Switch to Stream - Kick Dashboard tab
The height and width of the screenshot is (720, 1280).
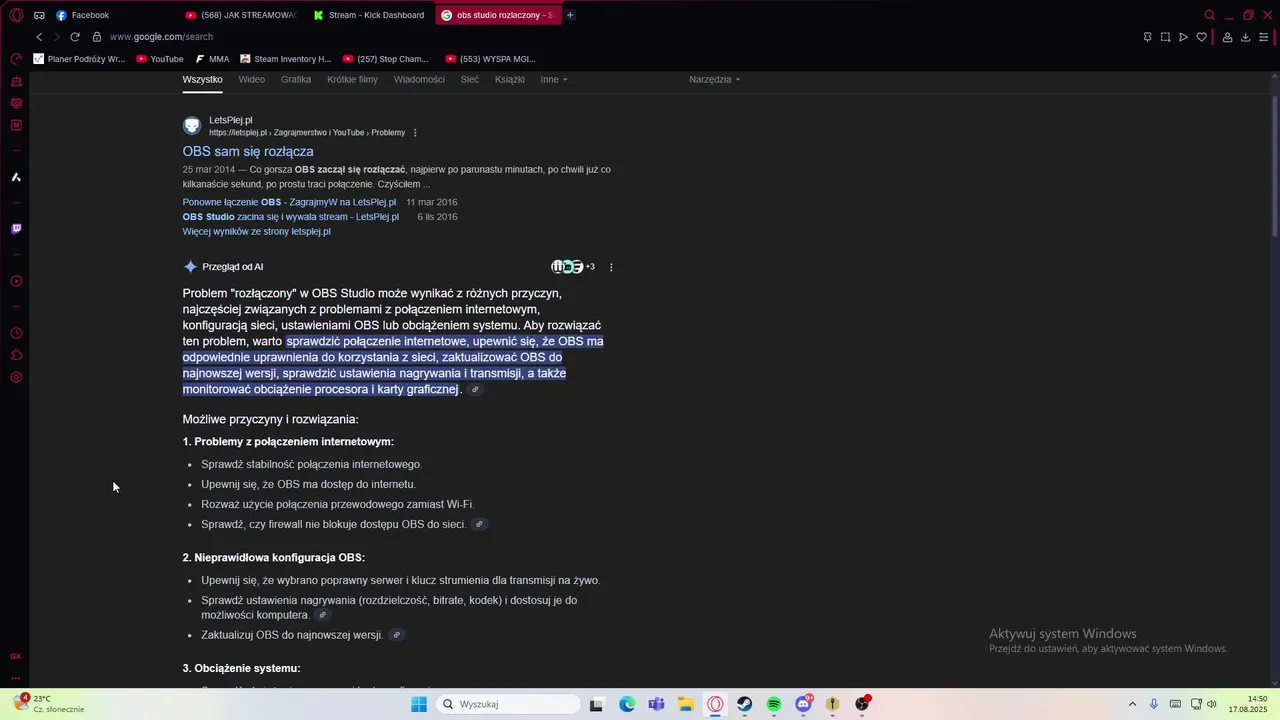(369, 15)
